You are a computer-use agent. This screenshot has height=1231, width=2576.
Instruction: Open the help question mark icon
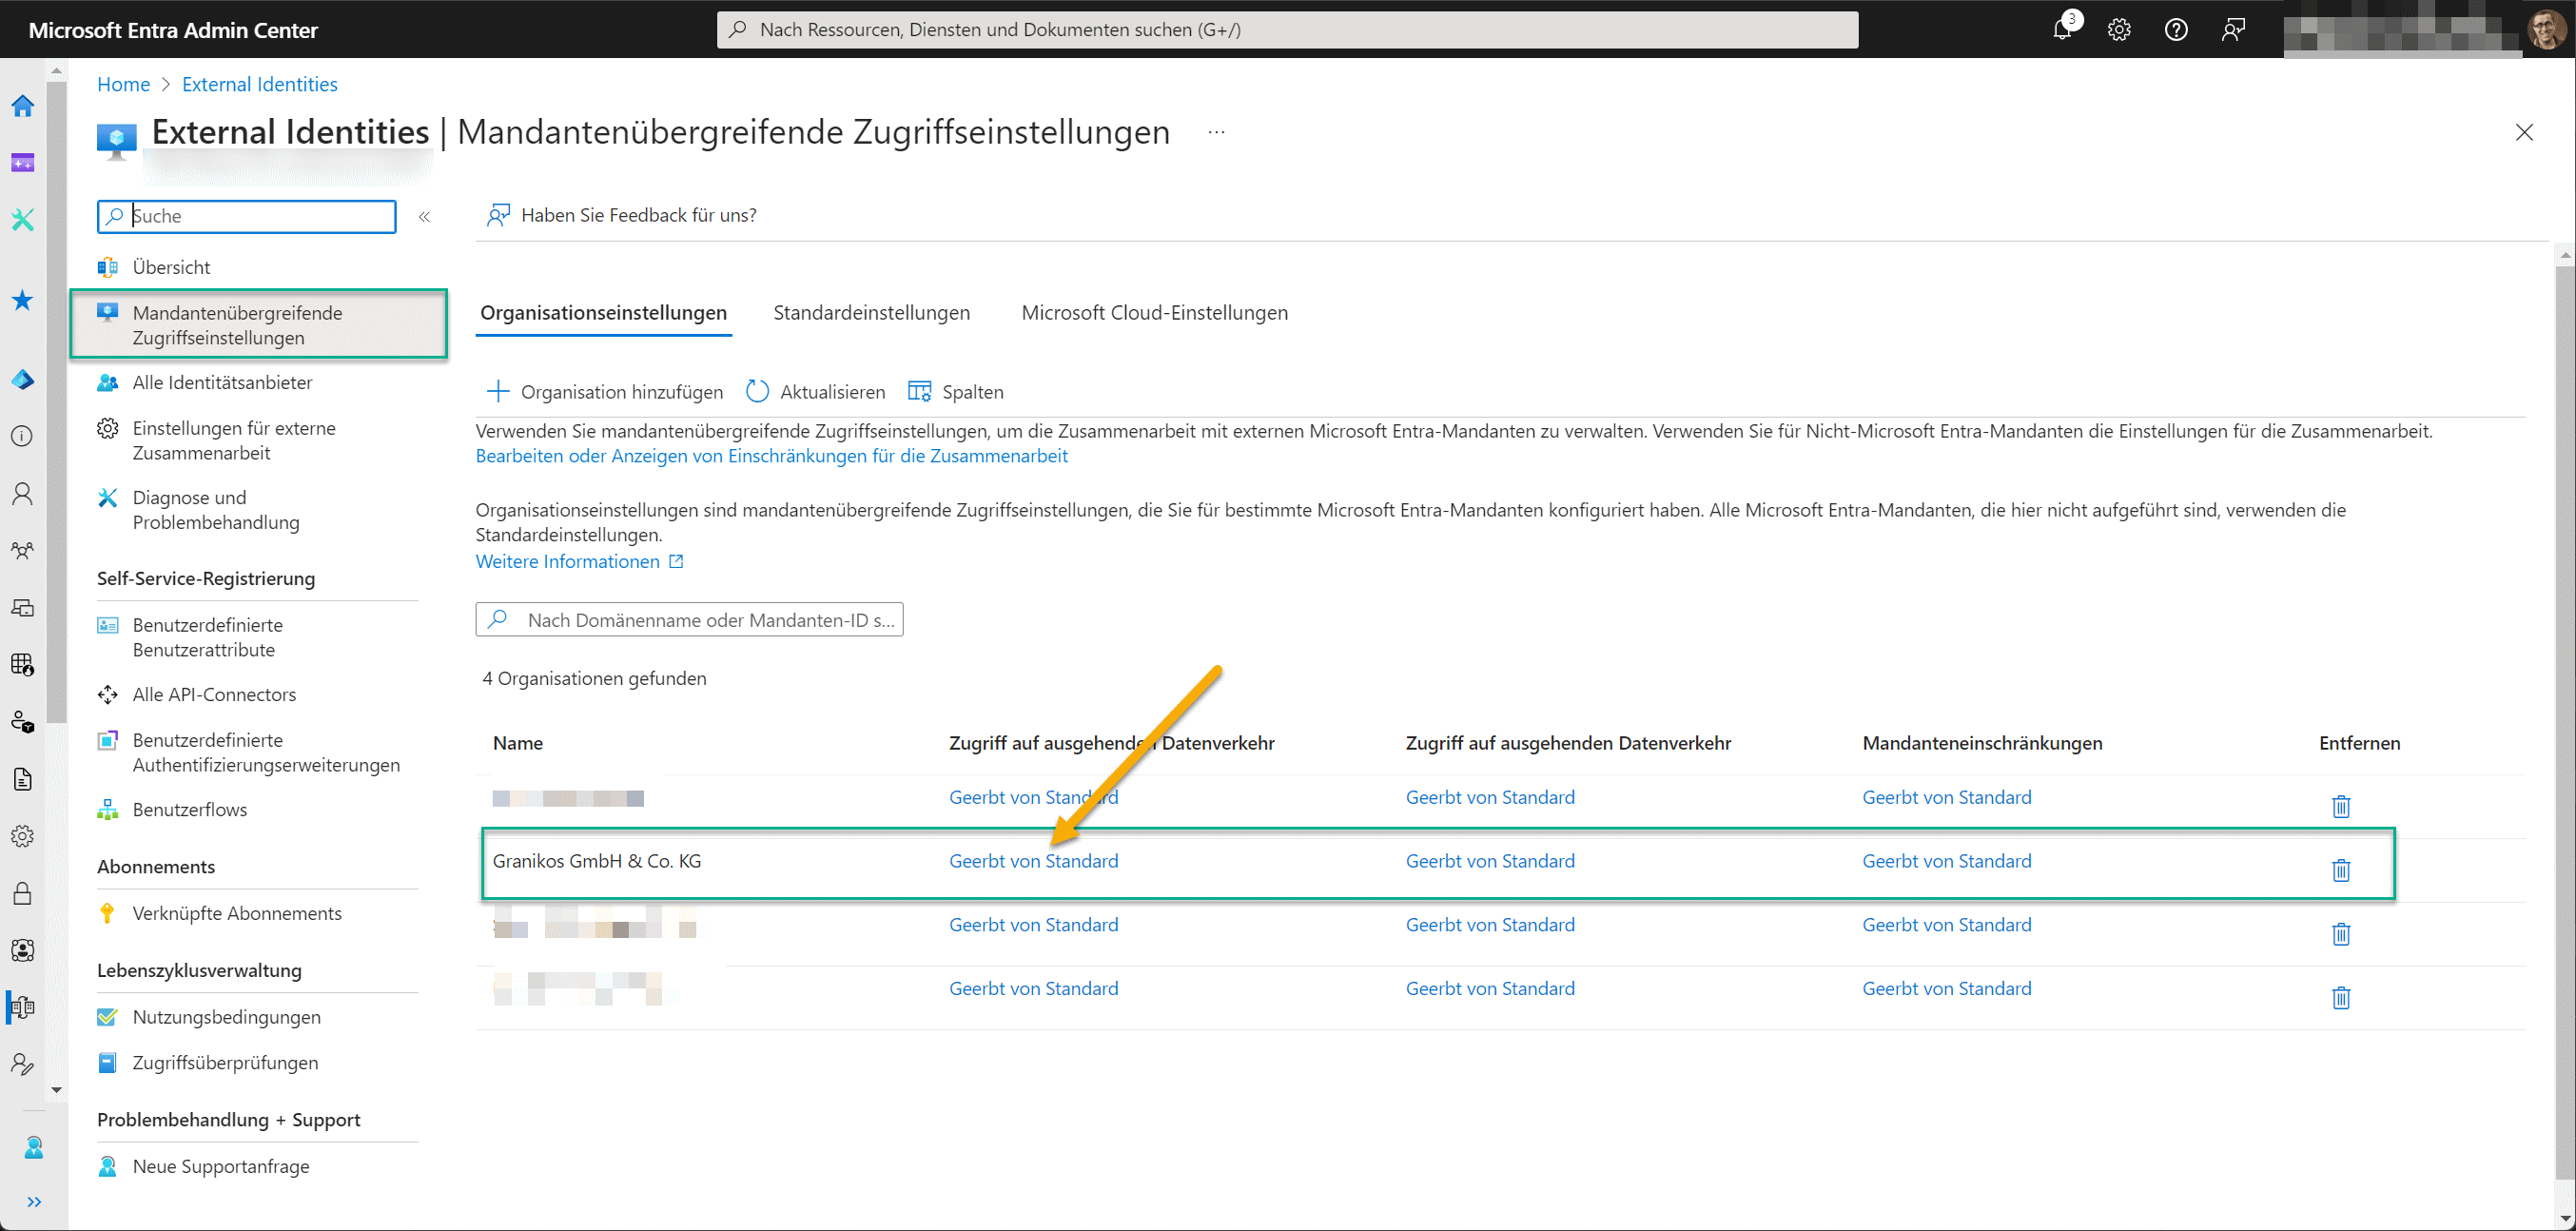tap(2176, 30)
